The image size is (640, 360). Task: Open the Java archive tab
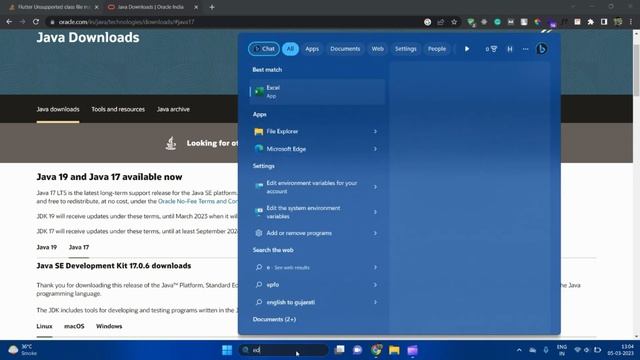(x=173, y=109)
